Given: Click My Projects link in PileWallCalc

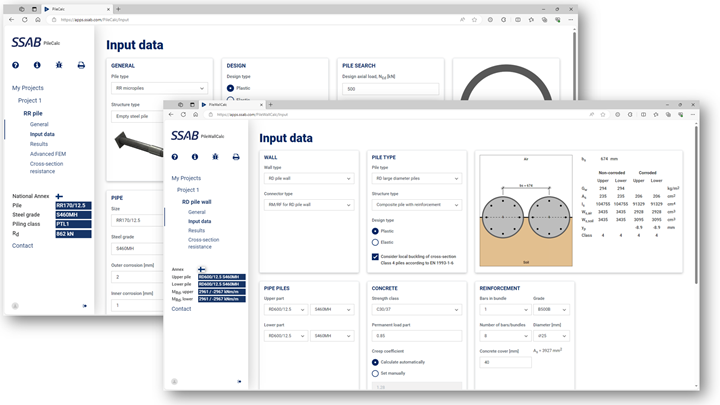Looking at the screenshot, I should 186,178.
